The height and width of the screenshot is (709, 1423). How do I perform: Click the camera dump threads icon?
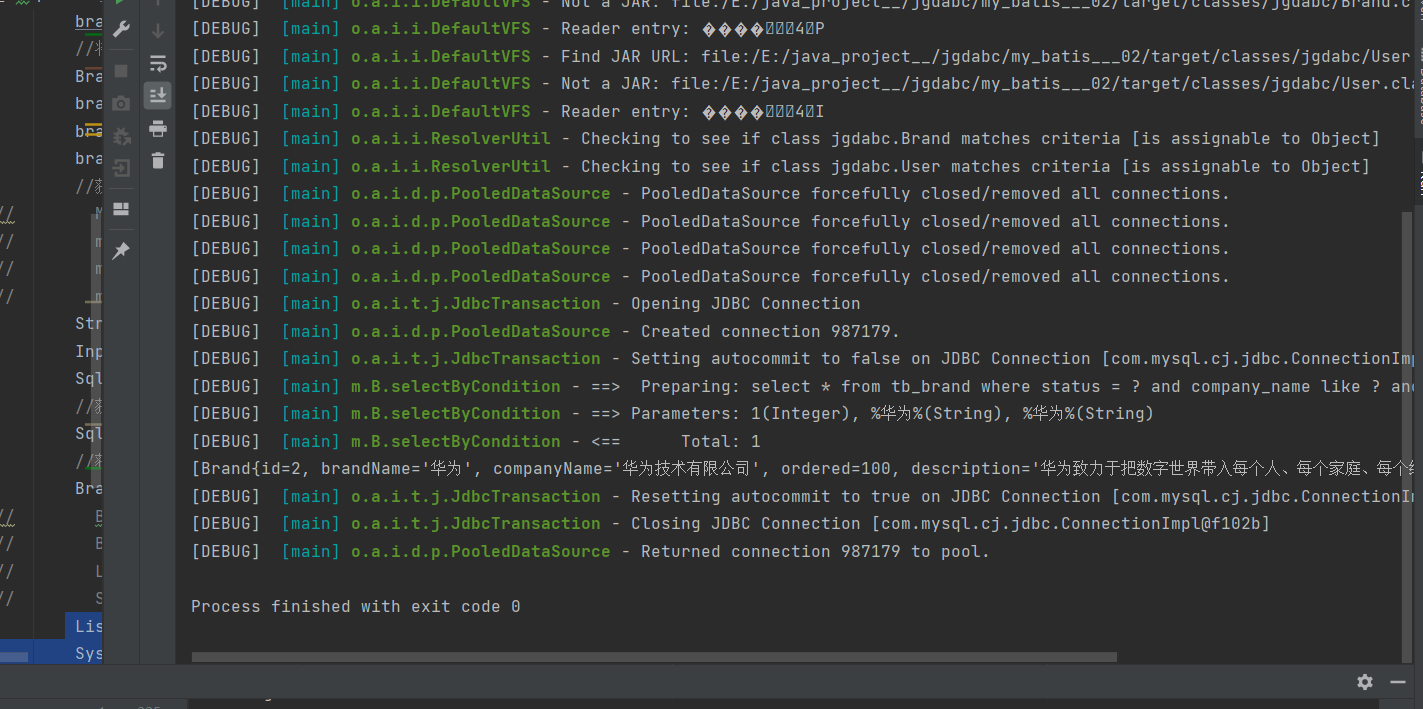click(121, 103)
